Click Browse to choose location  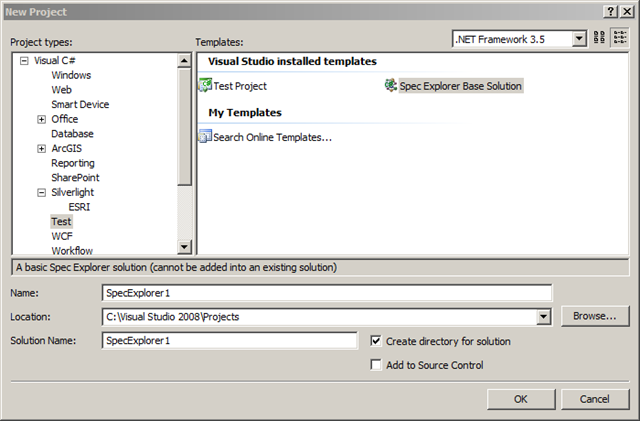[x=595, y=316]
